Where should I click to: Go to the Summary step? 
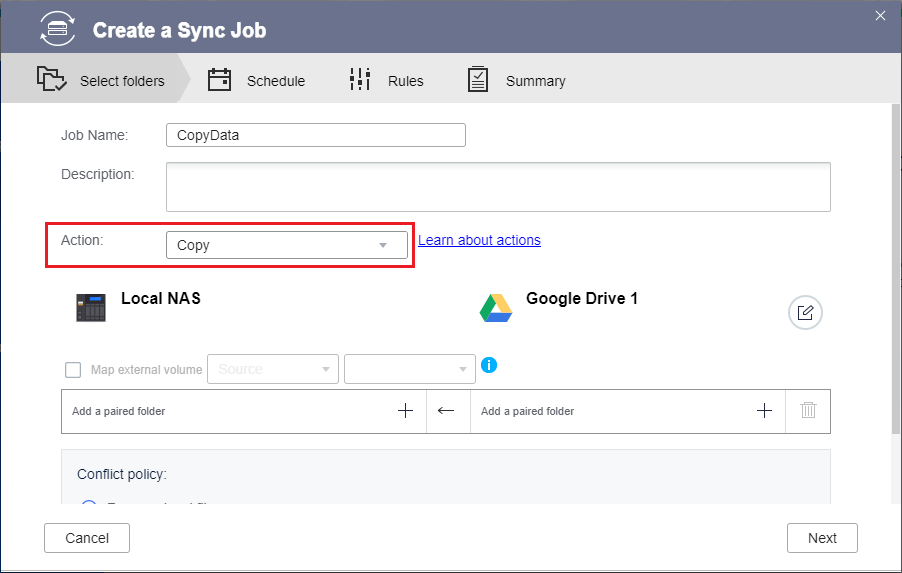(517, 80)
